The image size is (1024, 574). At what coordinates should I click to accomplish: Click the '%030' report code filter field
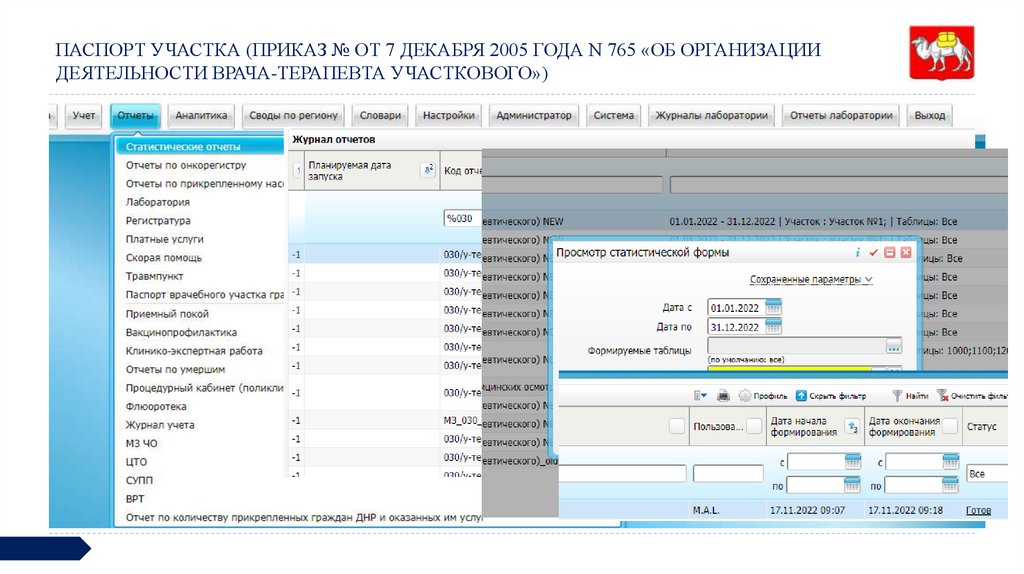click(x=461, y=218)
